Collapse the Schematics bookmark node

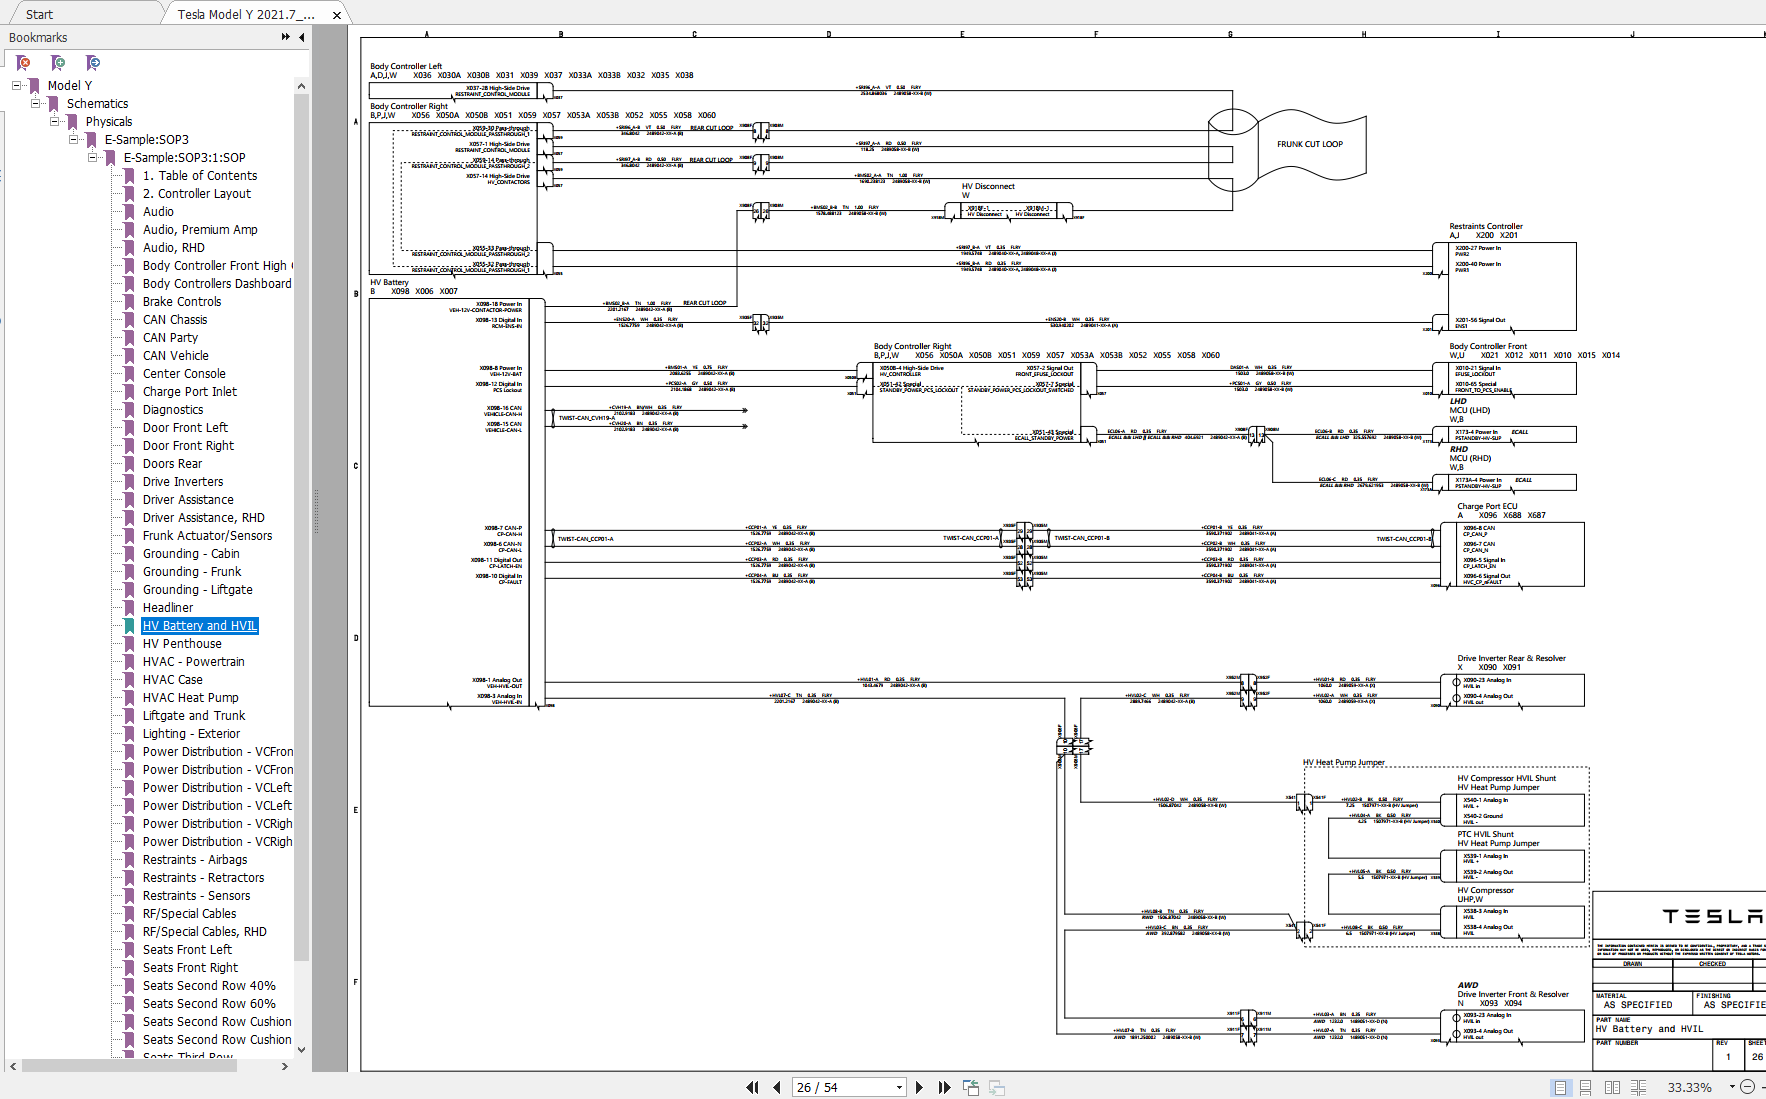pyautogui.click(x=36, y=103)
